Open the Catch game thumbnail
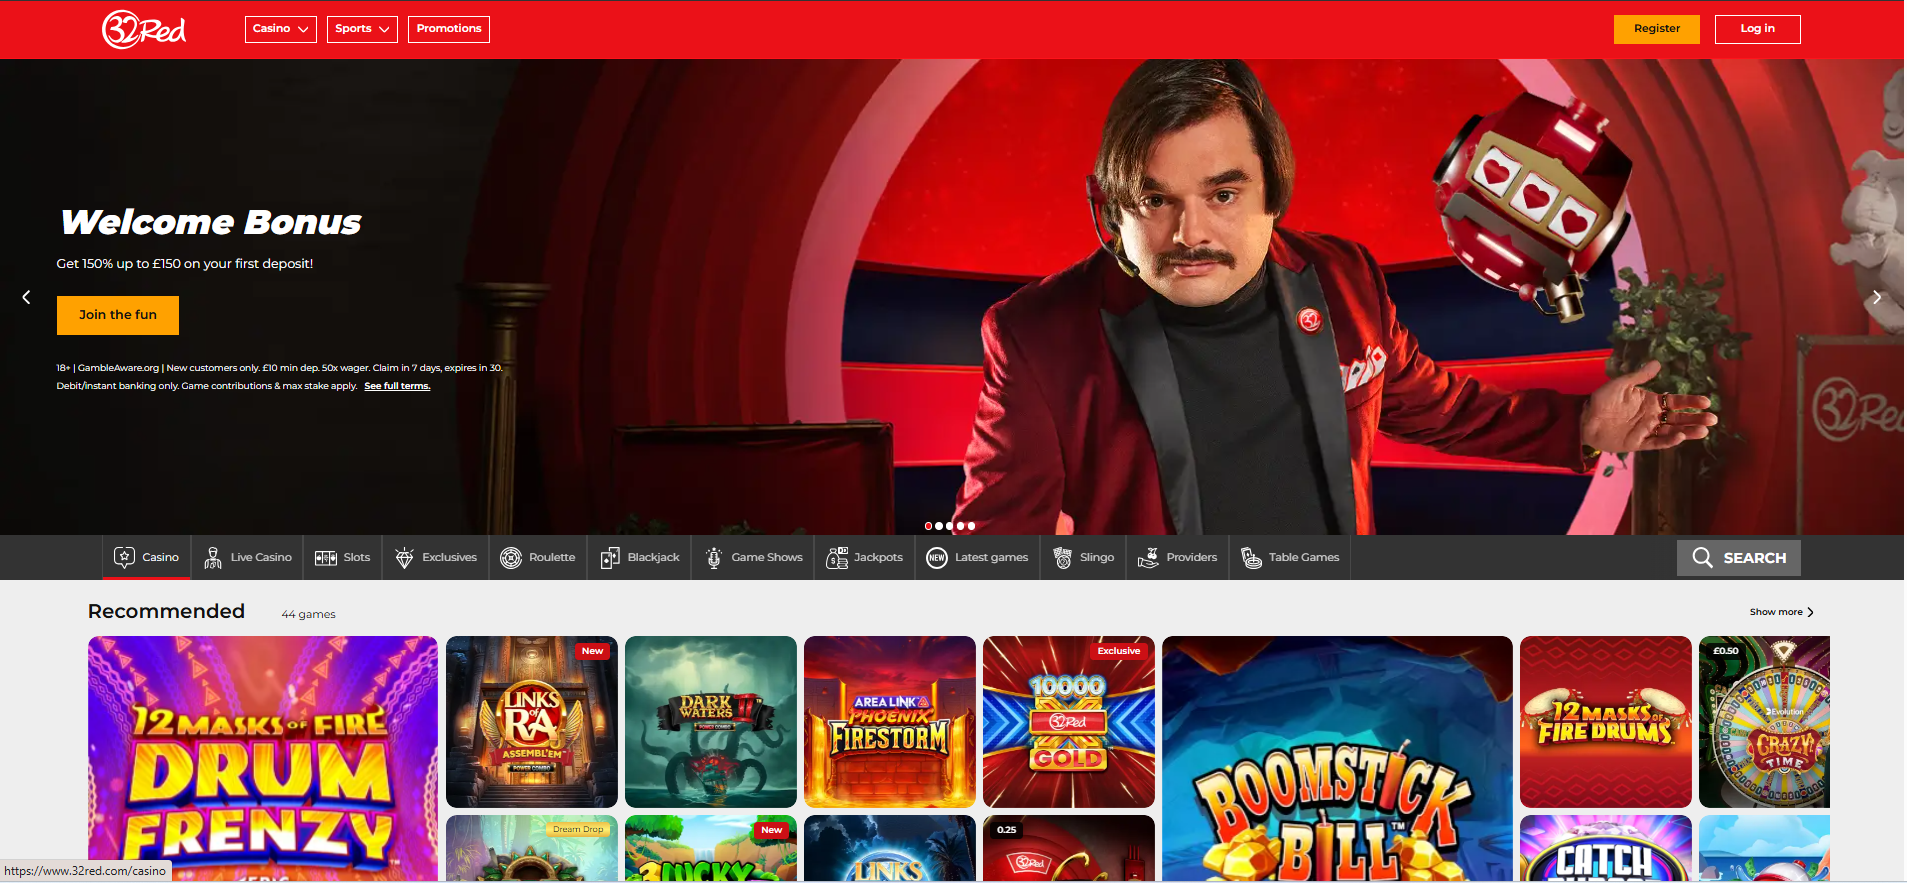 point(1606,849)
